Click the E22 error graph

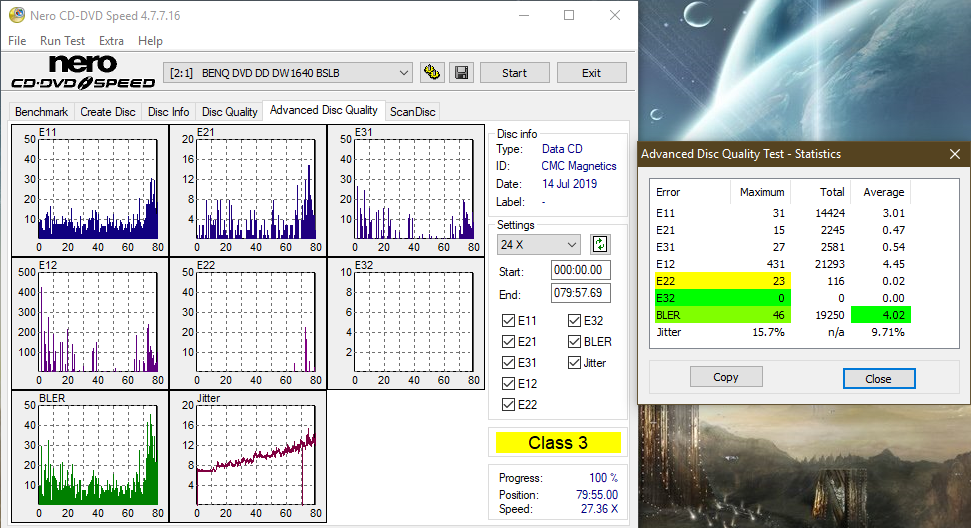coord(248,324)
